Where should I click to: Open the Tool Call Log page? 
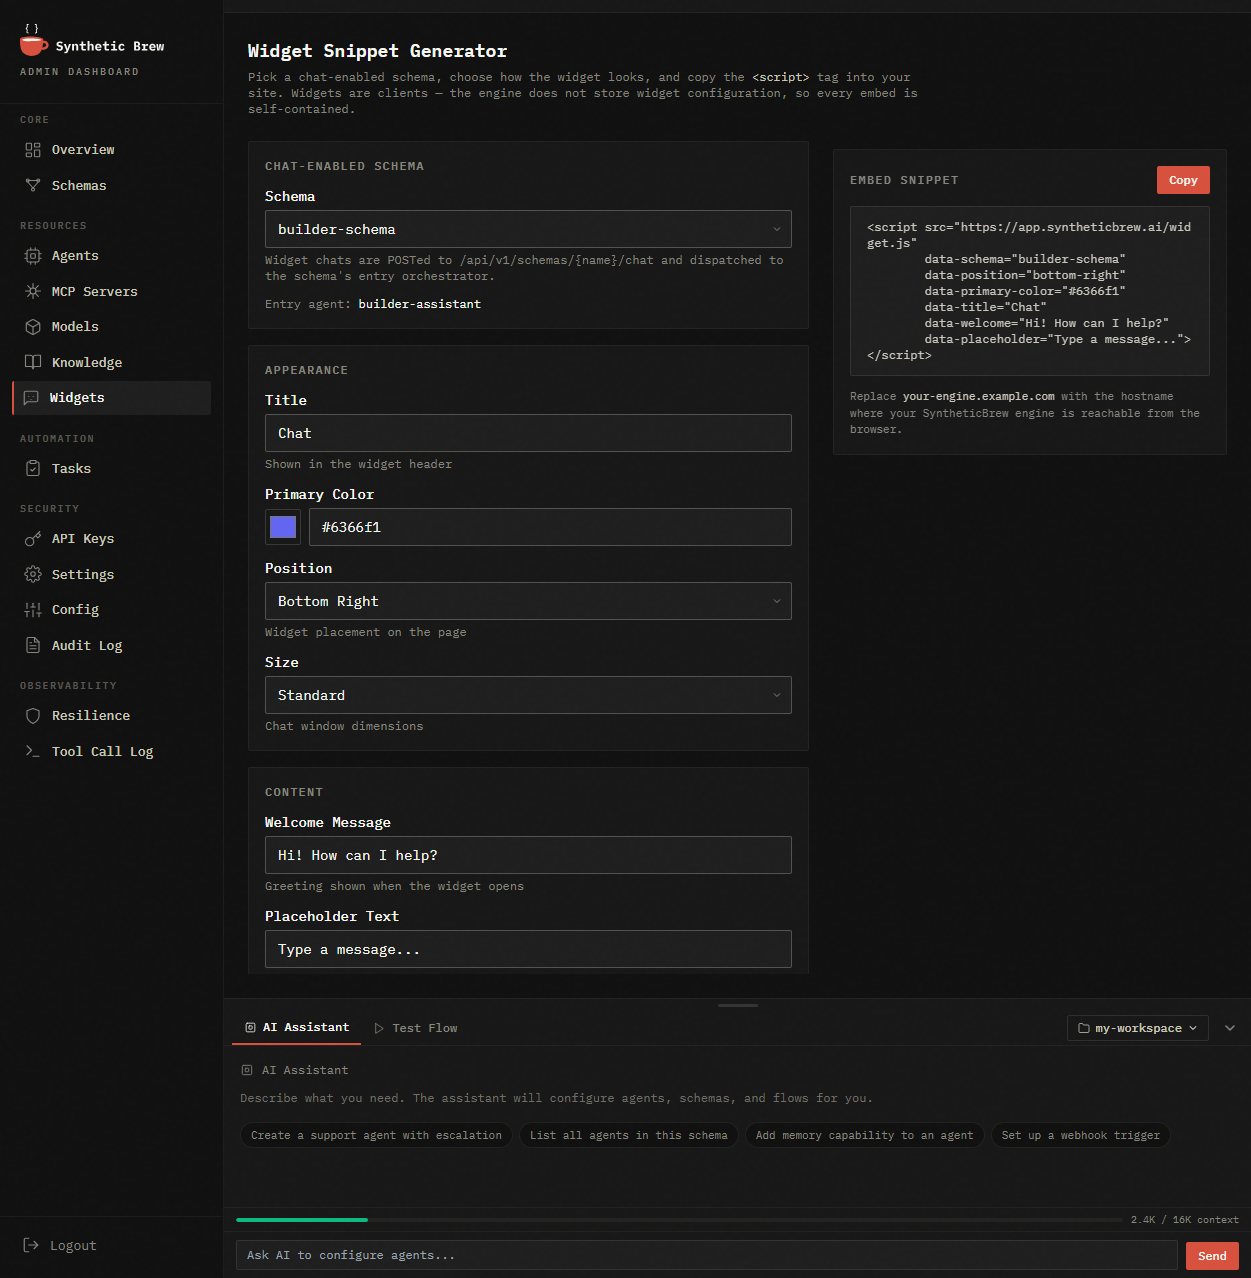pyautogui.click(x=111, y=752)
